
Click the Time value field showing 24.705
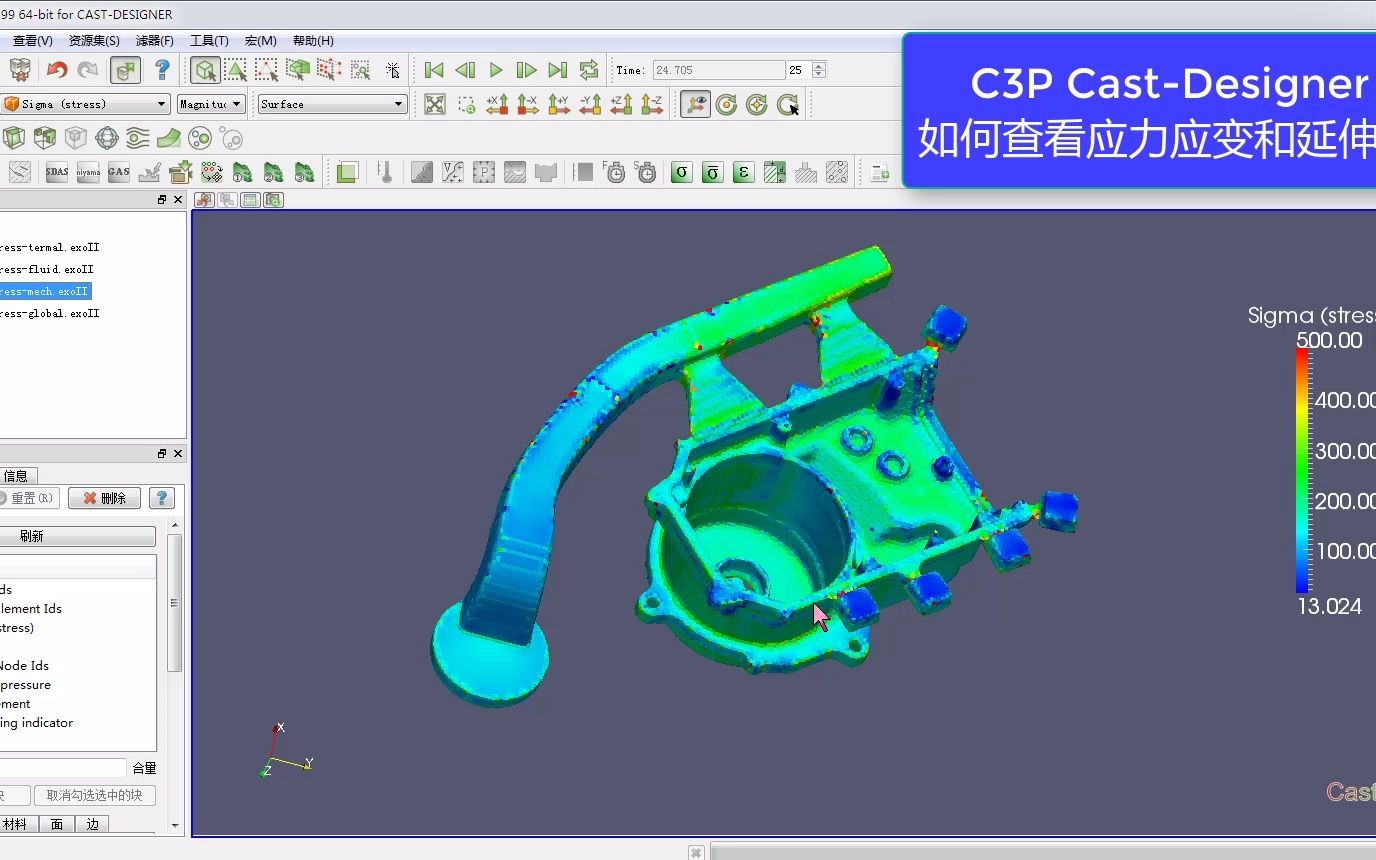(718, 70)
